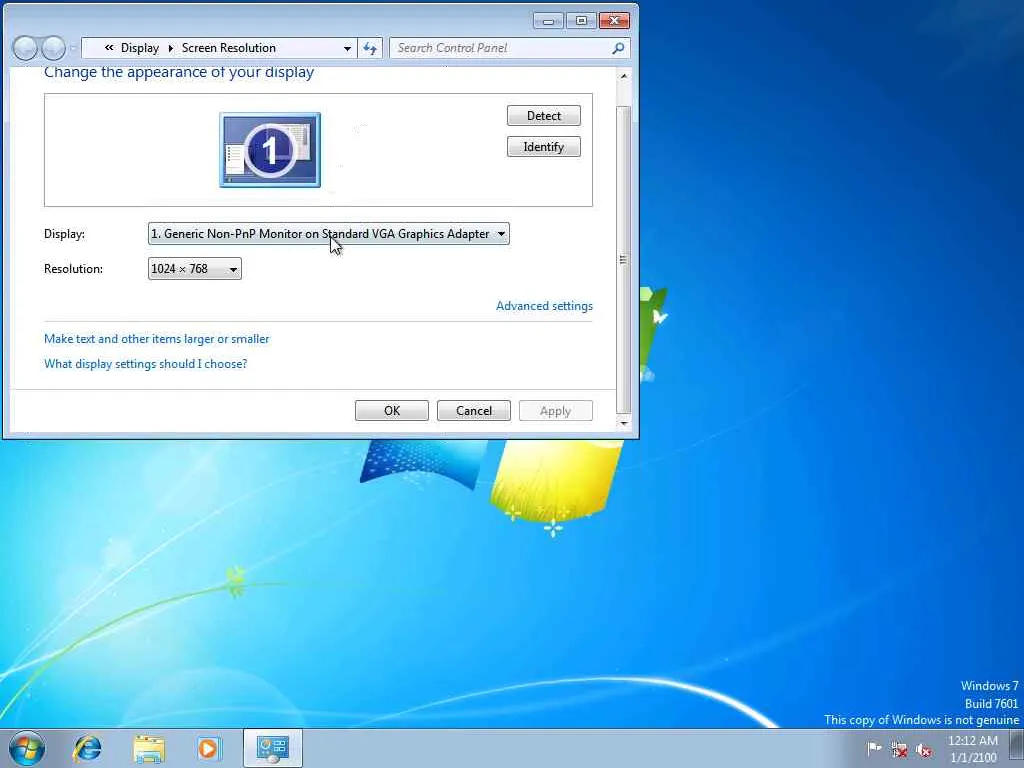Click the Apply button
Viewport: 1024px width, 768px height.
(x=556, y=411)
